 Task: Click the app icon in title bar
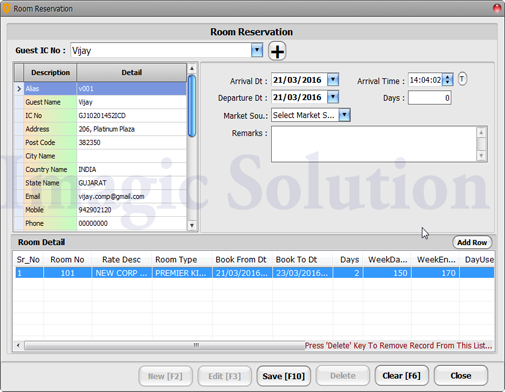click(6, 8)
